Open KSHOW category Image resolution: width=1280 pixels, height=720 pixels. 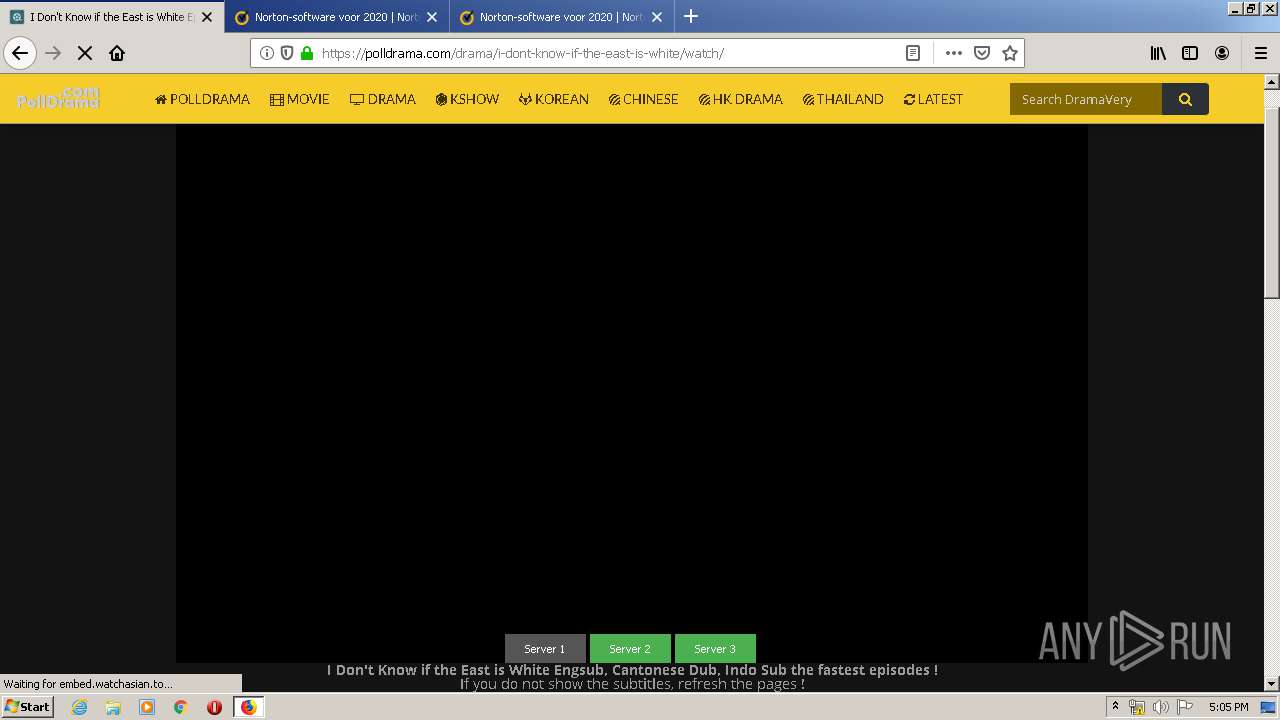click(467, 99)
